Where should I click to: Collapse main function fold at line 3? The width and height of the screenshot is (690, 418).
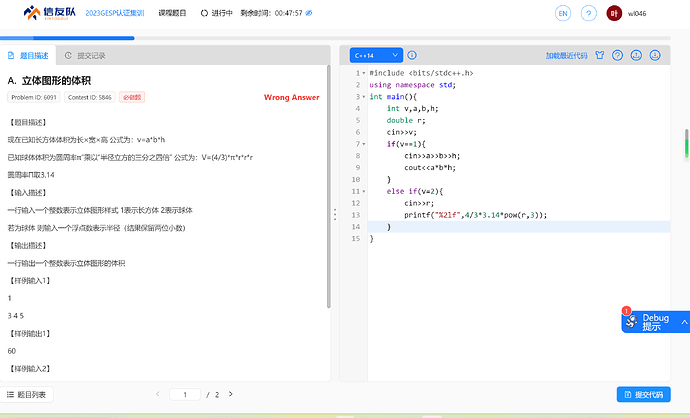[364, 97]
